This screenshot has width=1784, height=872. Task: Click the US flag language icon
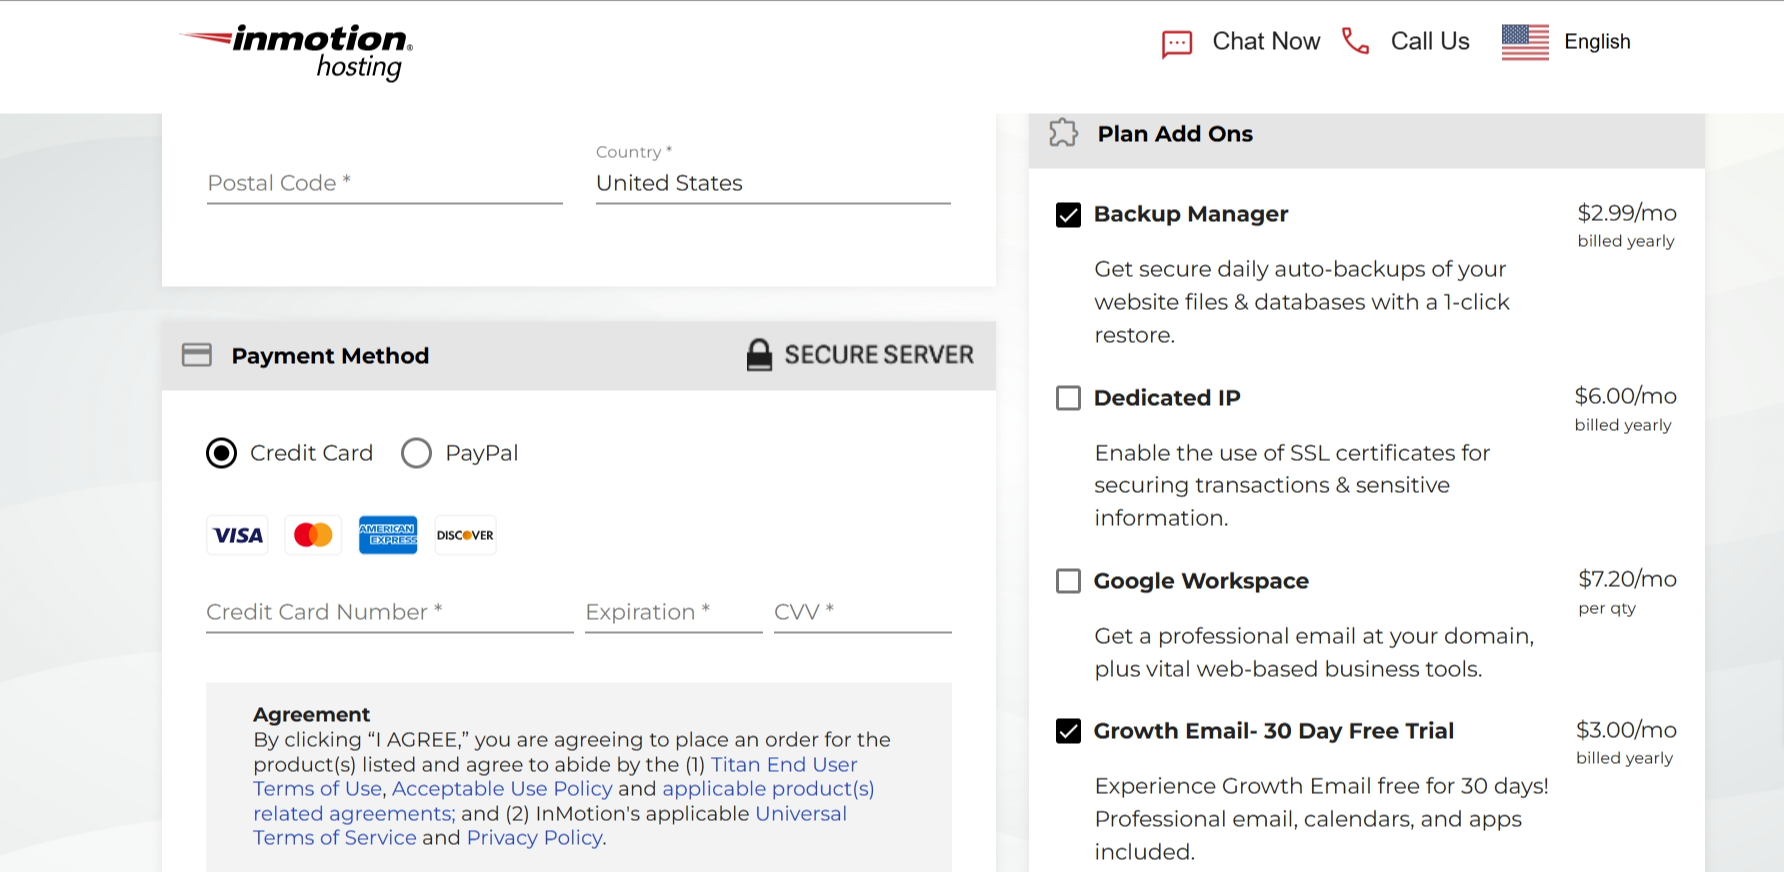pos(1525,42)
